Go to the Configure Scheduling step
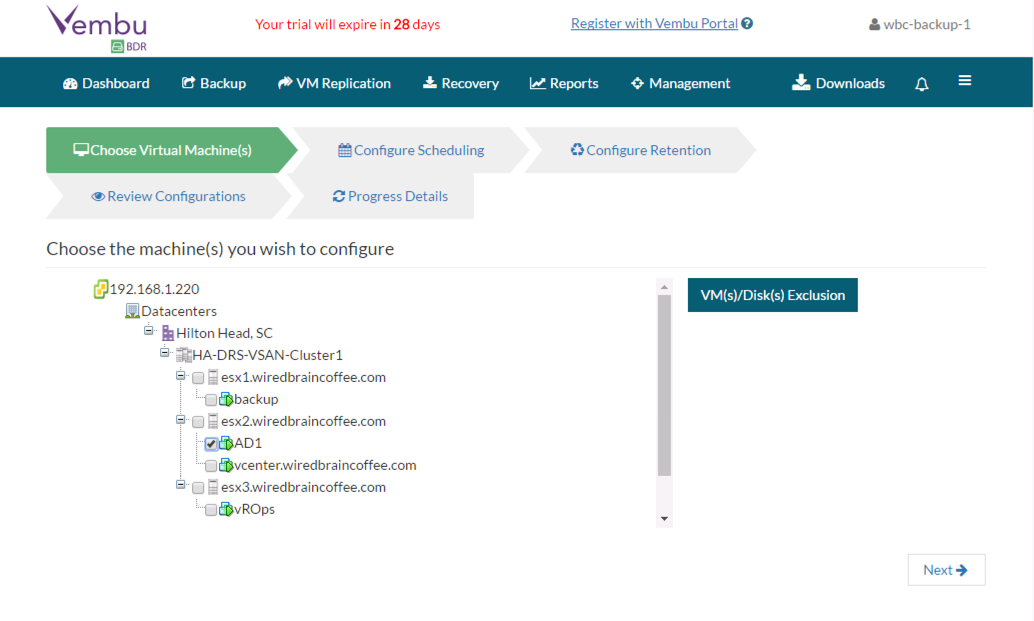Image resolution: width=1034 pixels, height=621 pixels. pyautogui.click(x=411, y=150)
